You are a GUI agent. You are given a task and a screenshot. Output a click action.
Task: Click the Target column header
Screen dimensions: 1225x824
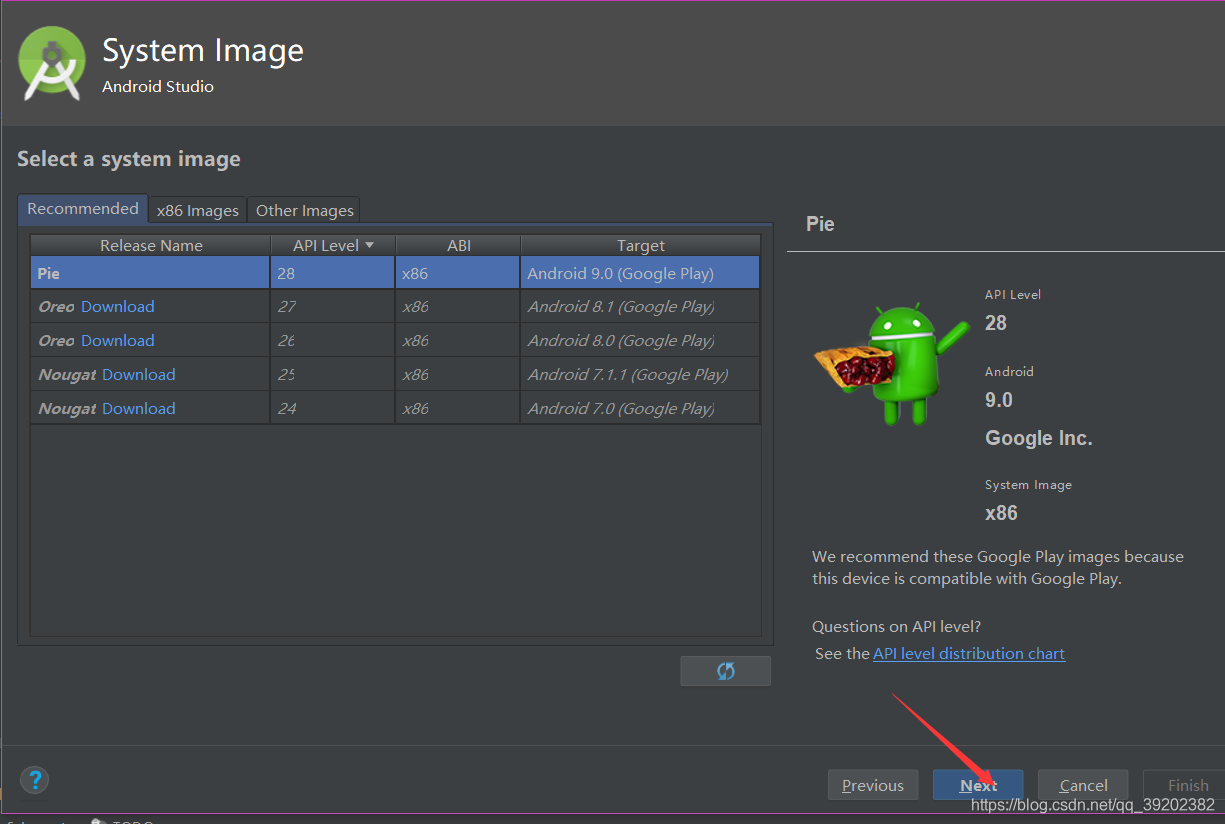click(640, 245)
